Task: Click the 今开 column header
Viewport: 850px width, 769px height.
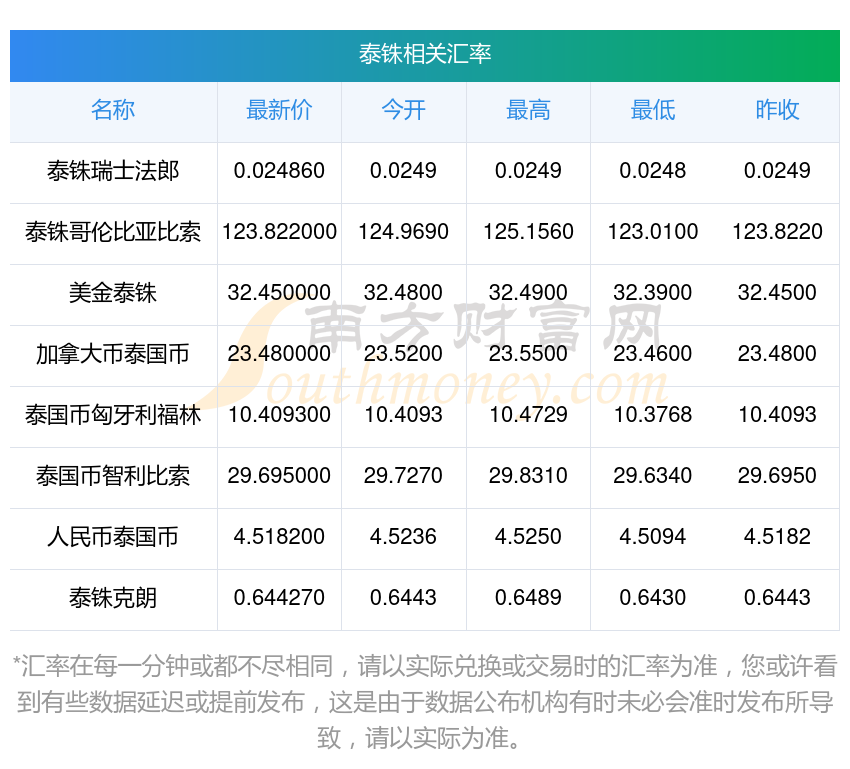Action: pos(403,110)
